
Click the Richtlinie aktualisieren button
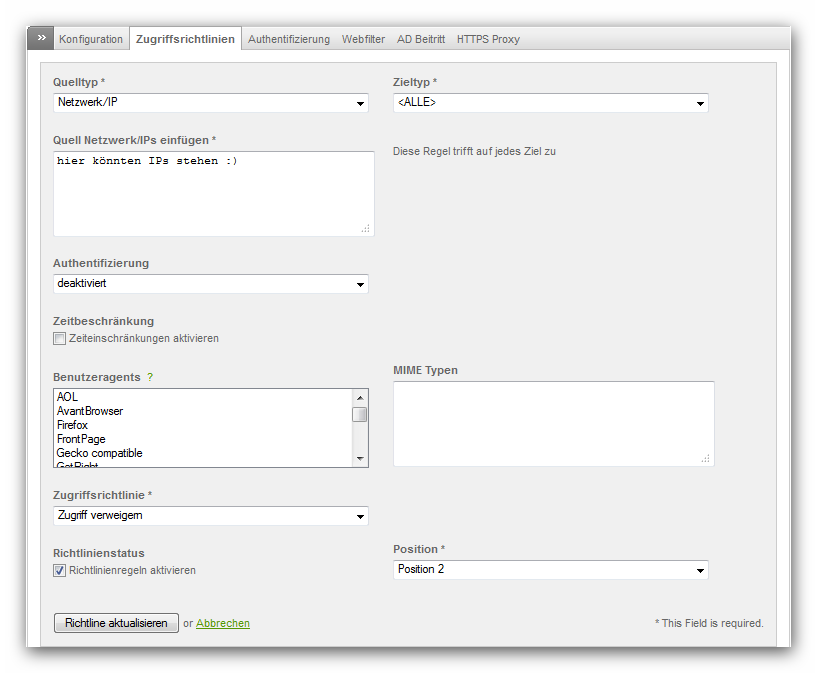(116, 623)
